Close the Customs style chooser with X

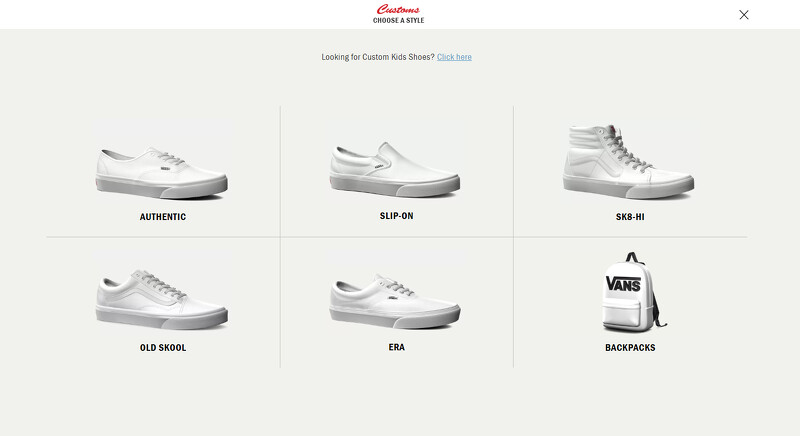tap(744, 15)
